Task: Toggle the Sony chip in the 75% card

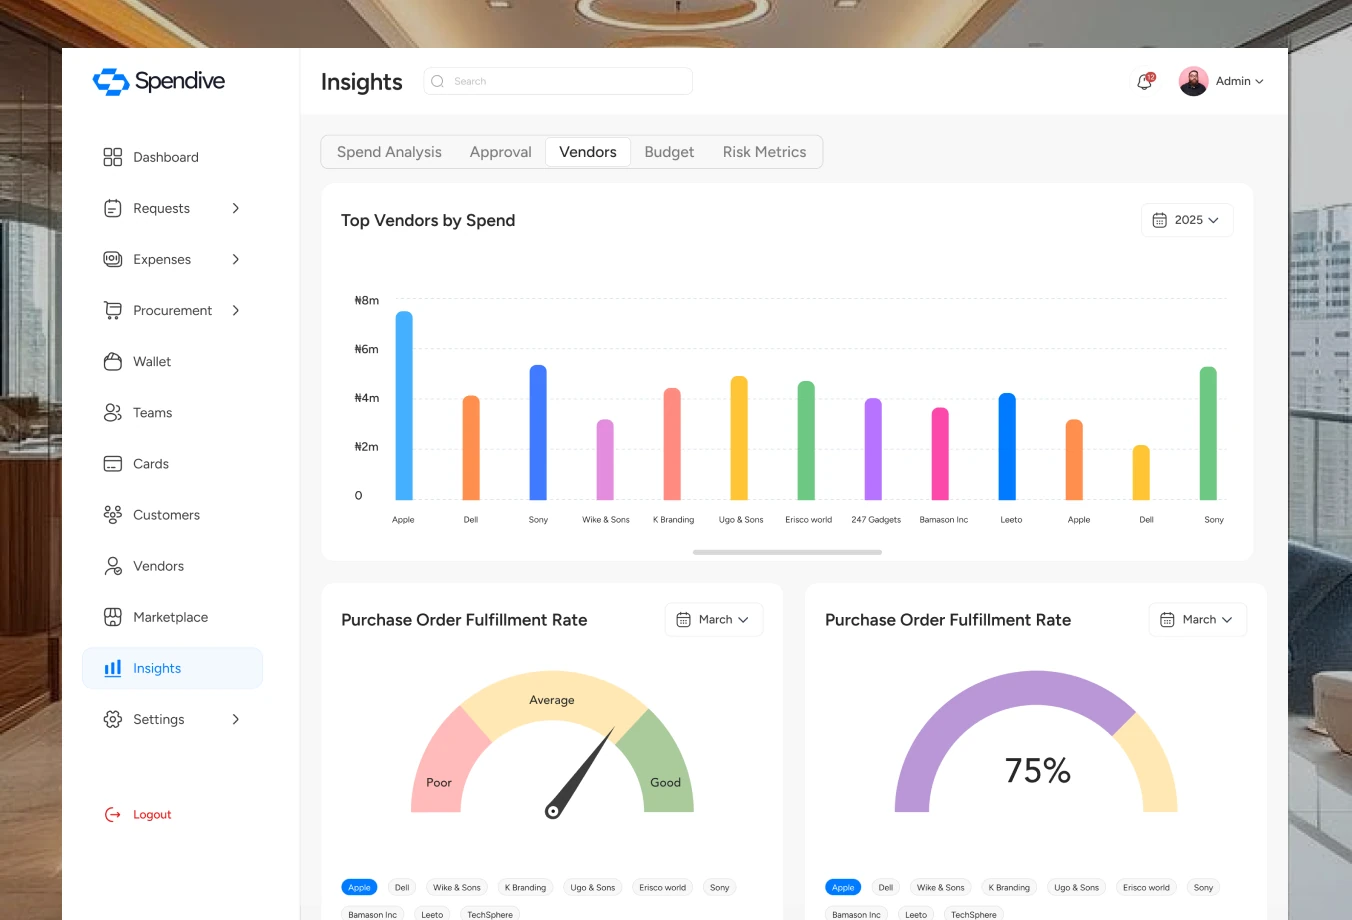Action: click(1203, 887)
